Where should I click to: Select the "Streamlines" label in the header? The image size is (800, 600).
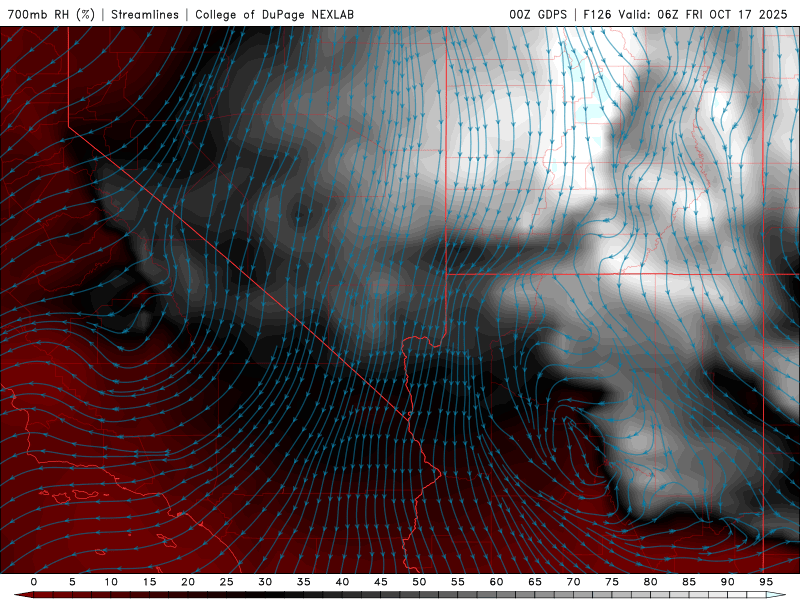point(145,14)
